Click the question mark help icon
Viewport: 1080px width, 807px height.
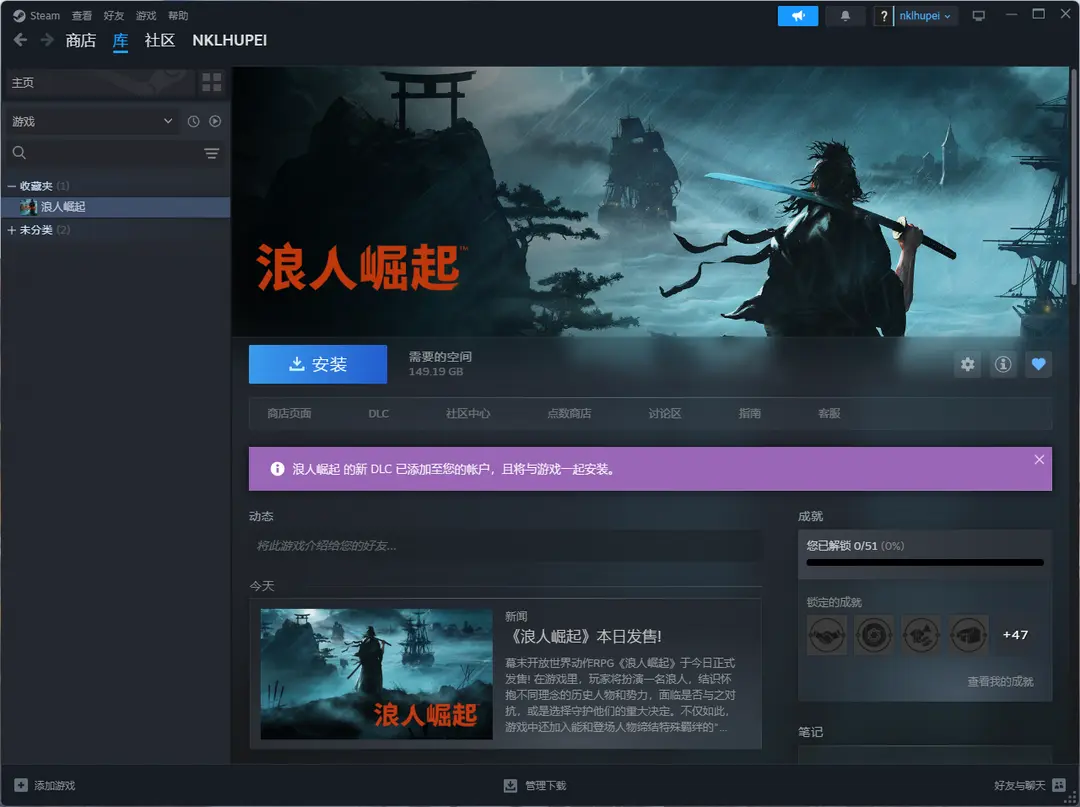tap(884, 16)
